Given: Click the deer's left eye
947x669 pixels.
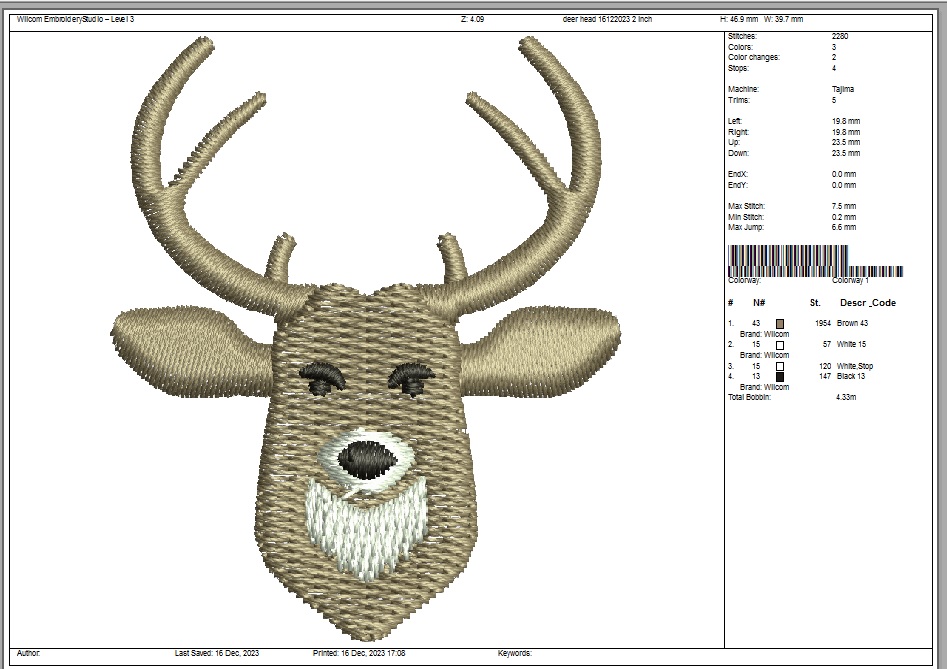Looking at the screenshot, I should [322, 378].
